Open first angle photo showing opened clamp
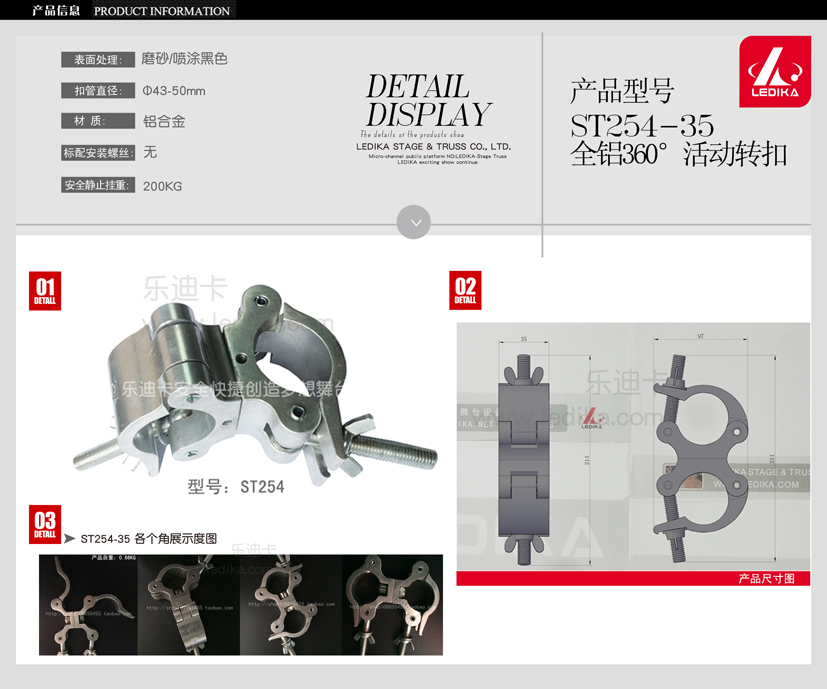Image resolution: width=827 pixels, height=689 pixels. (88, 605)
